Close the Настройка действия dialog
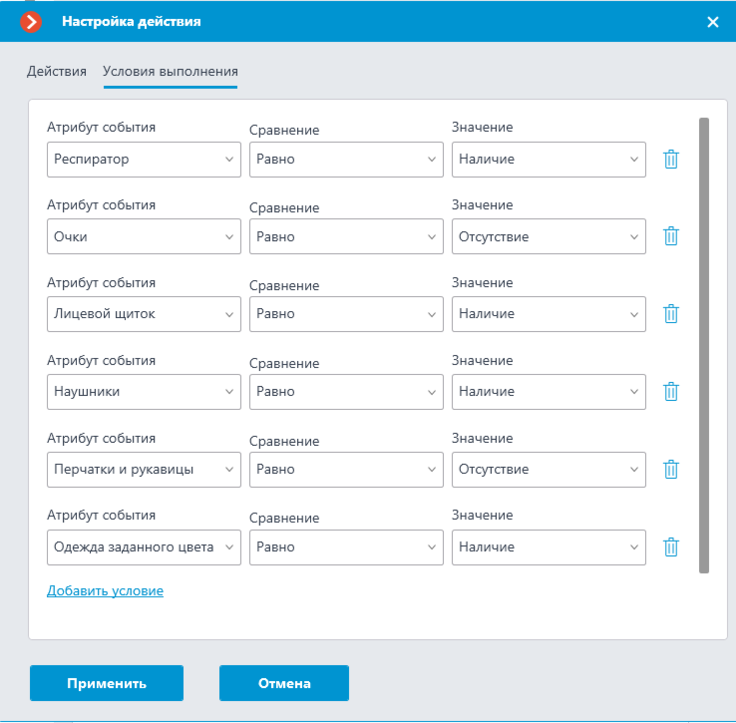 click(x=713, y=22)
